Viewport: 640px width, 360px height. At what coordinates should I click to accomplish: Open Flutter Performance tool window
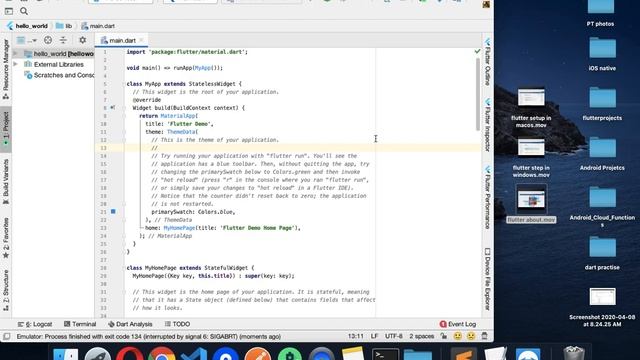(x=487, y=197)
